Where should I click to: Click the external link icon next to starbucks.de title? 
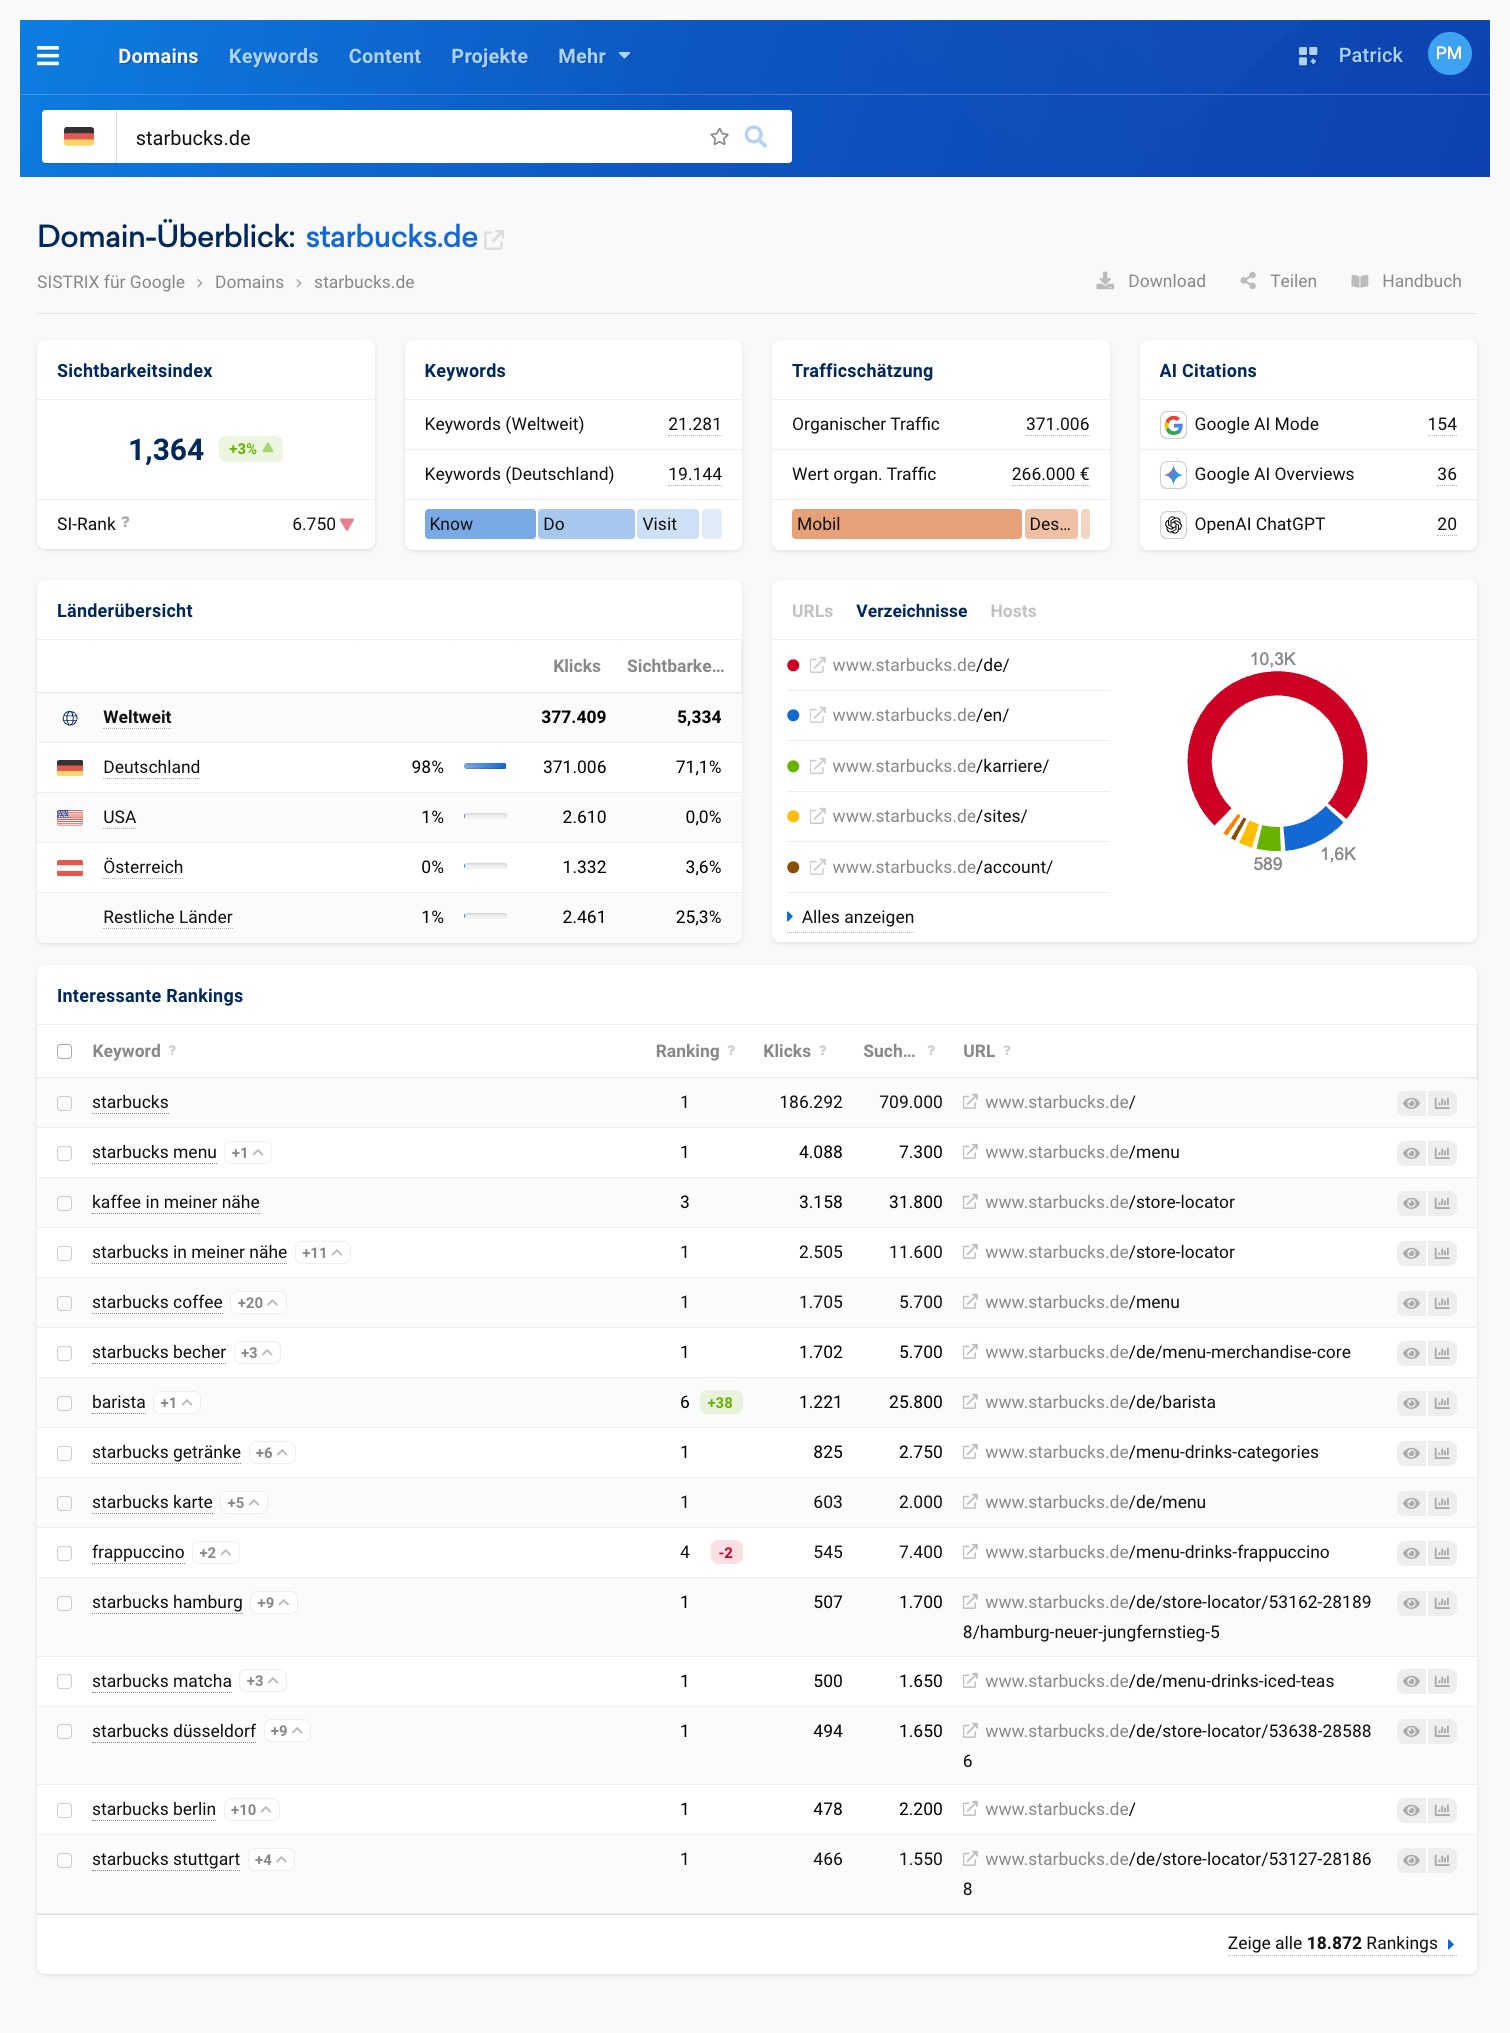click(494, 240)
